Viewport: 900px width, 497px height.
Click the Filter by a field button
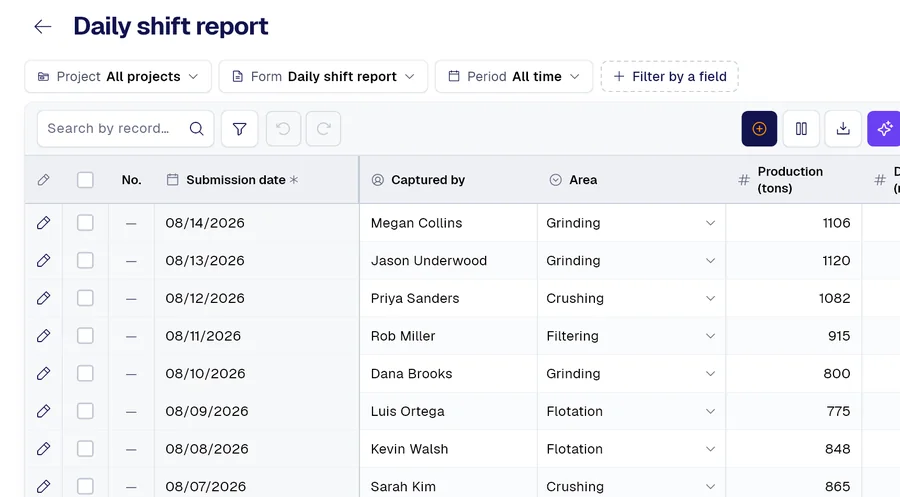click(669, 76)
